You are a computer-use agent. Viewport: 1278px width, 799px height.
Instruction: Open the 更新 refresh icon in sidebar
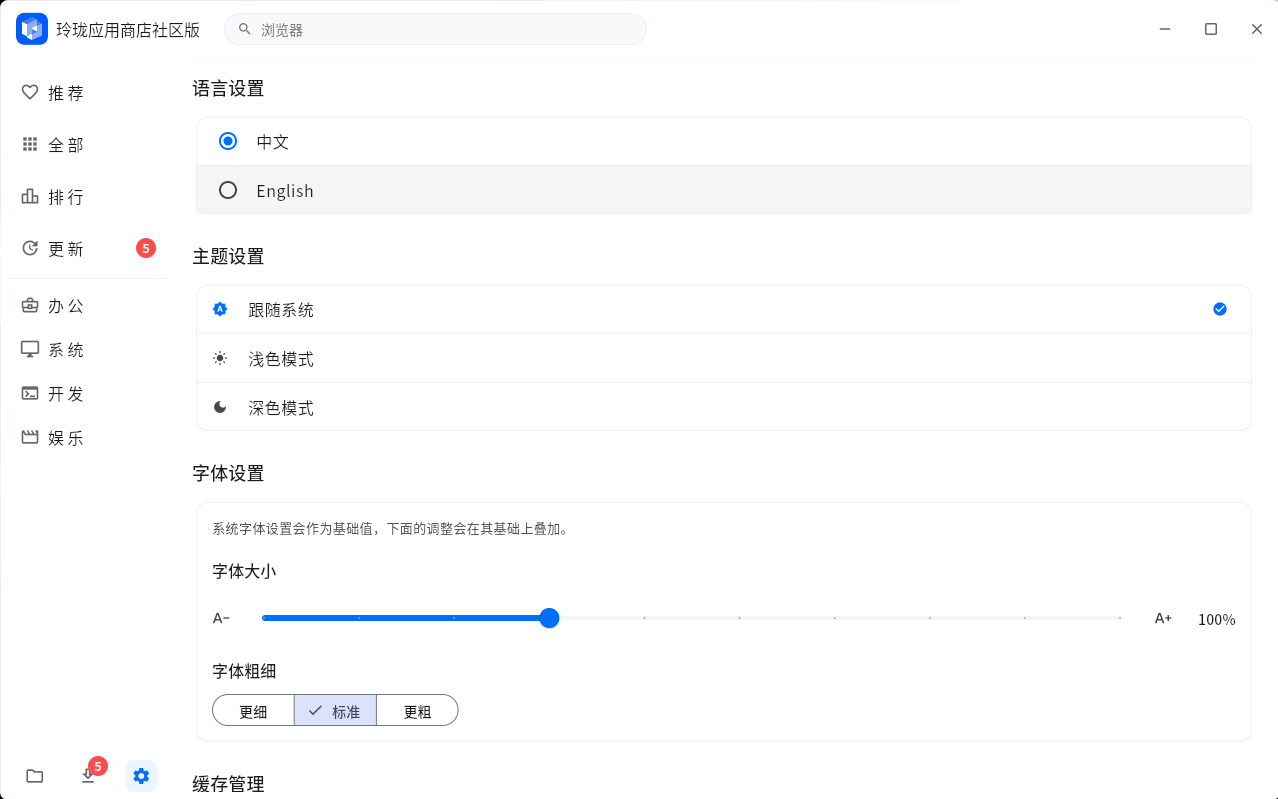click(x=30, y=249)
